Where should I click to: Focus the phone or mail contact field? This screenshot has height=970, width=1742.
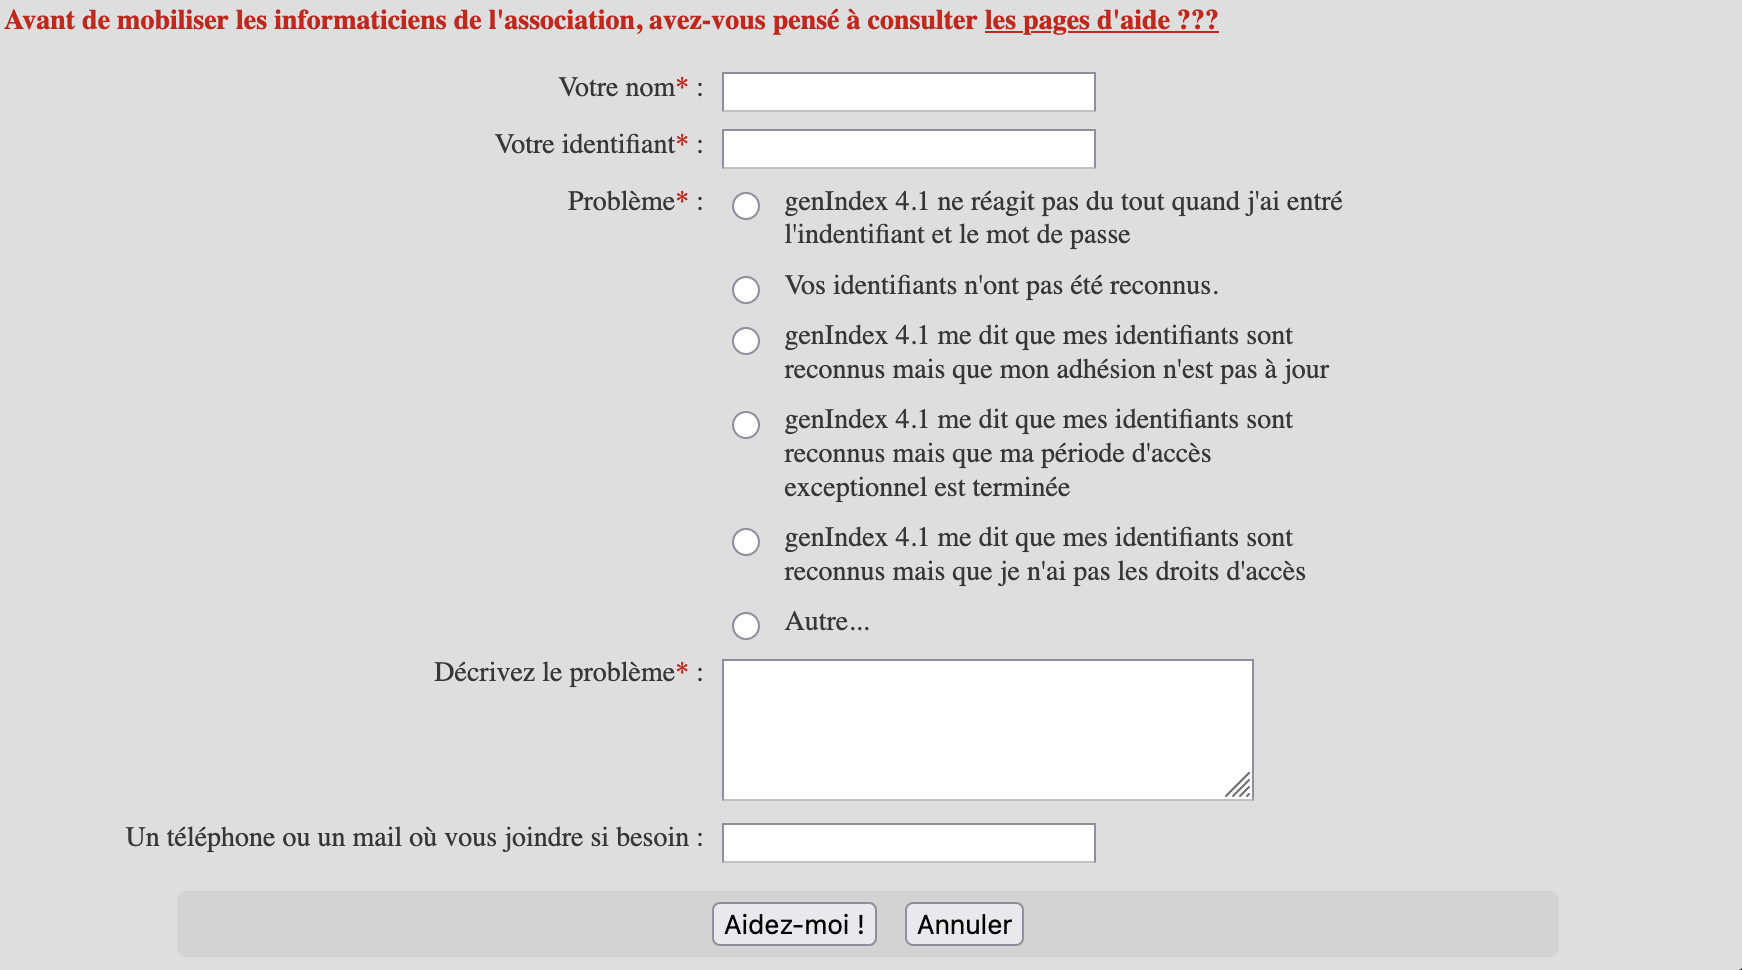pyautogui.click(x=908, y=843)
